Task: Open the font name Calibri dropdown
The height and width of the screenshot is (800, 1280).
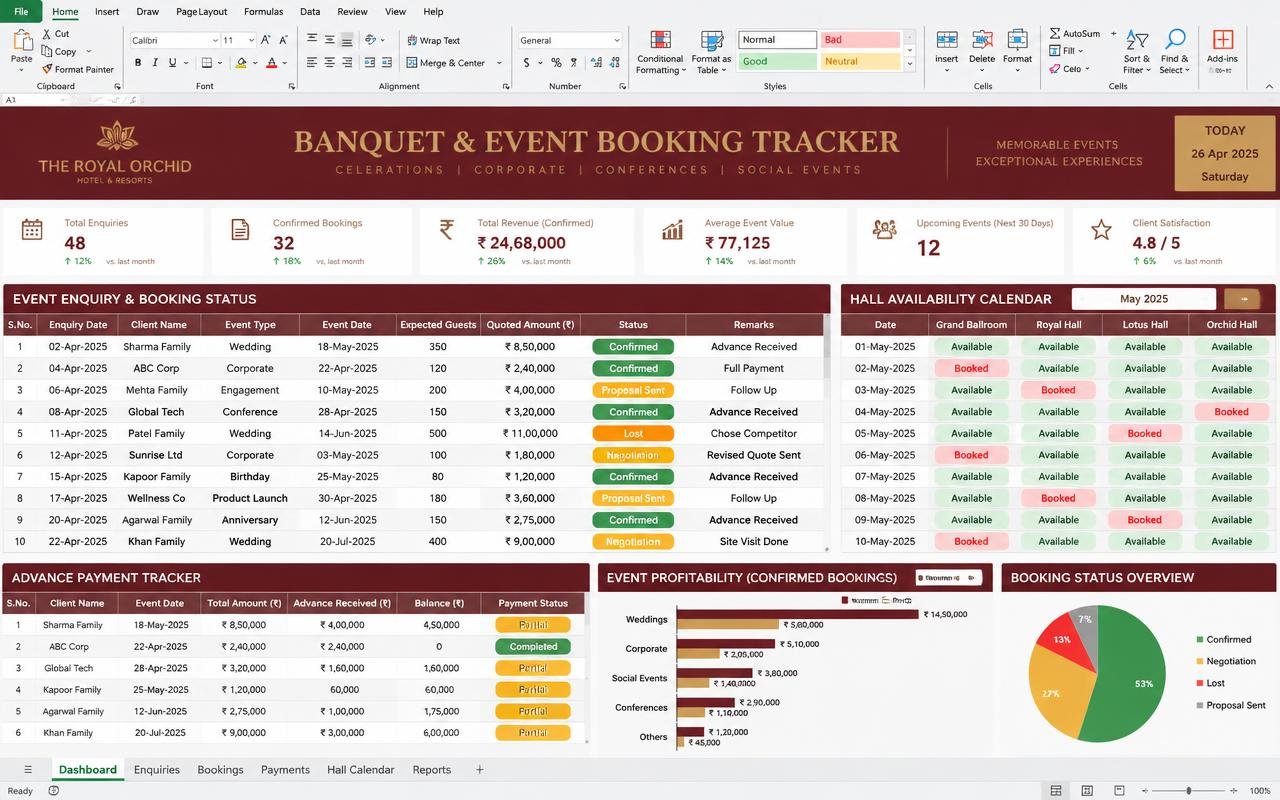Action: coord(214,41)
